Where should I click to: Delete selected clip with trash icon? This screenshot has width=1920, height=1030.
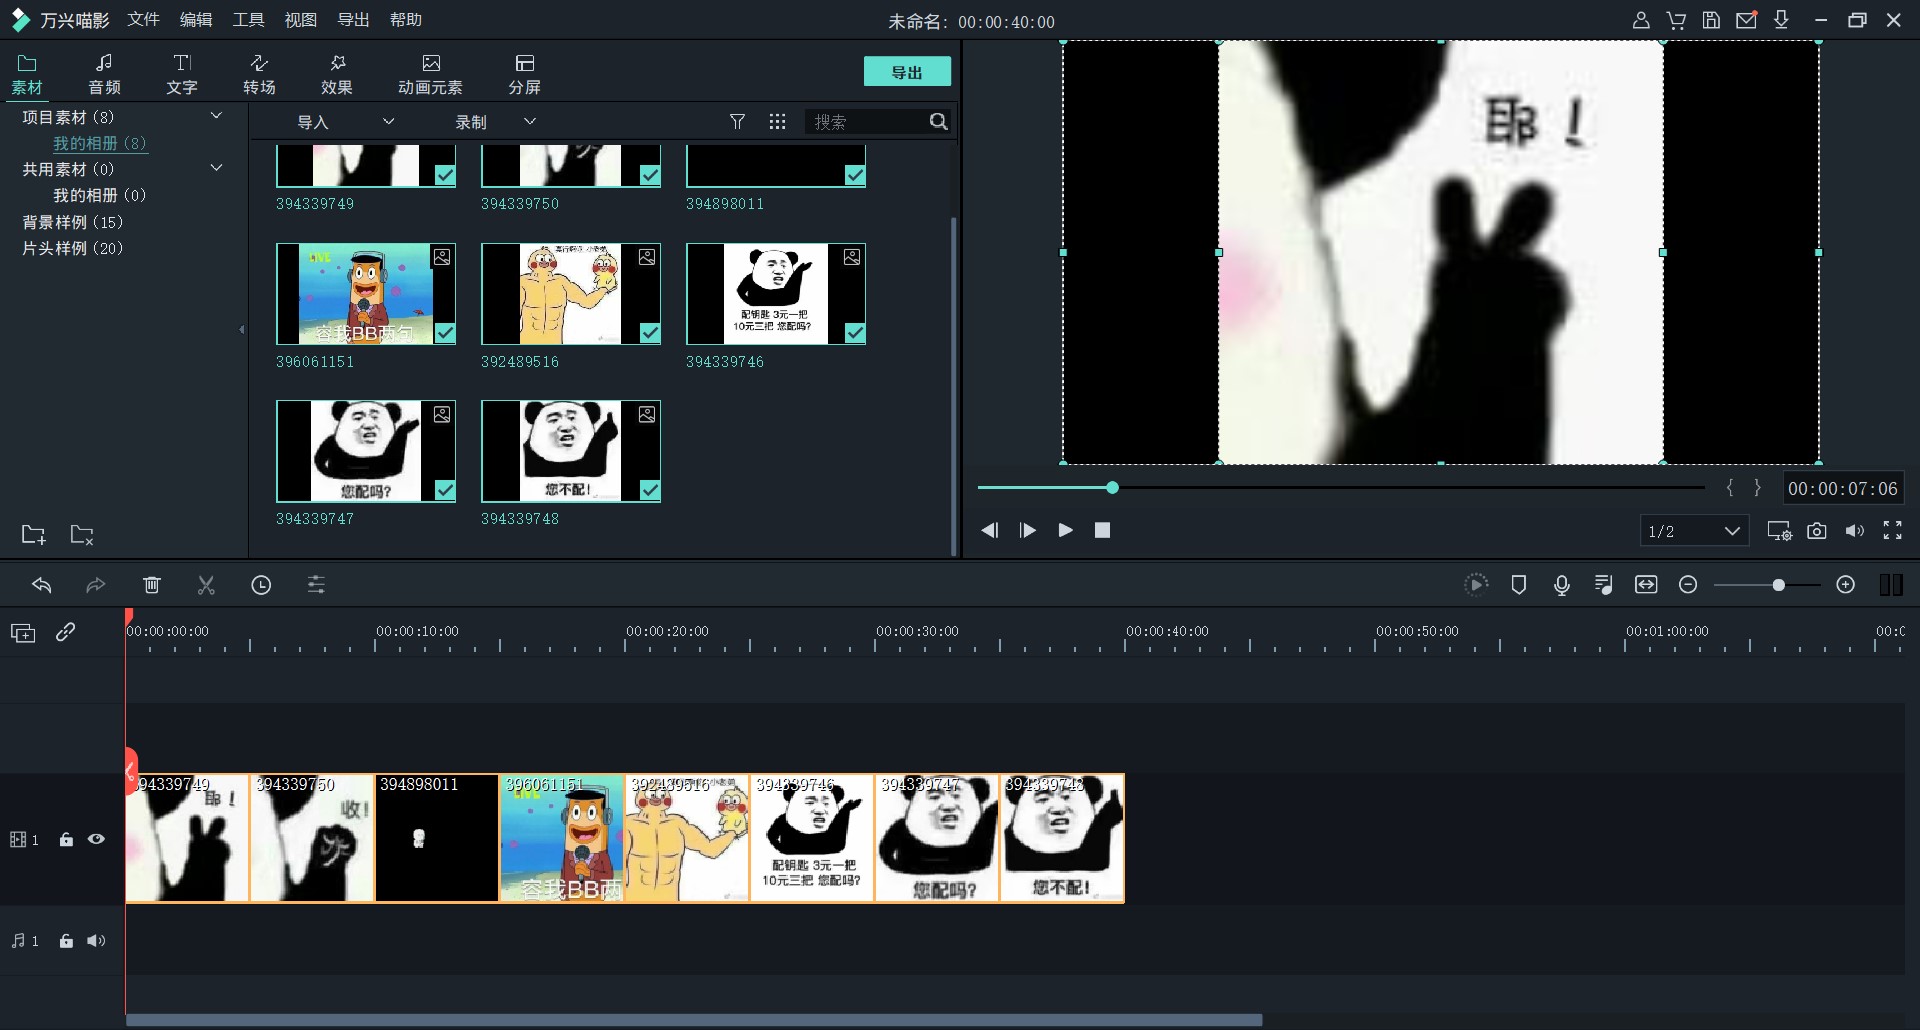(151, 586)
